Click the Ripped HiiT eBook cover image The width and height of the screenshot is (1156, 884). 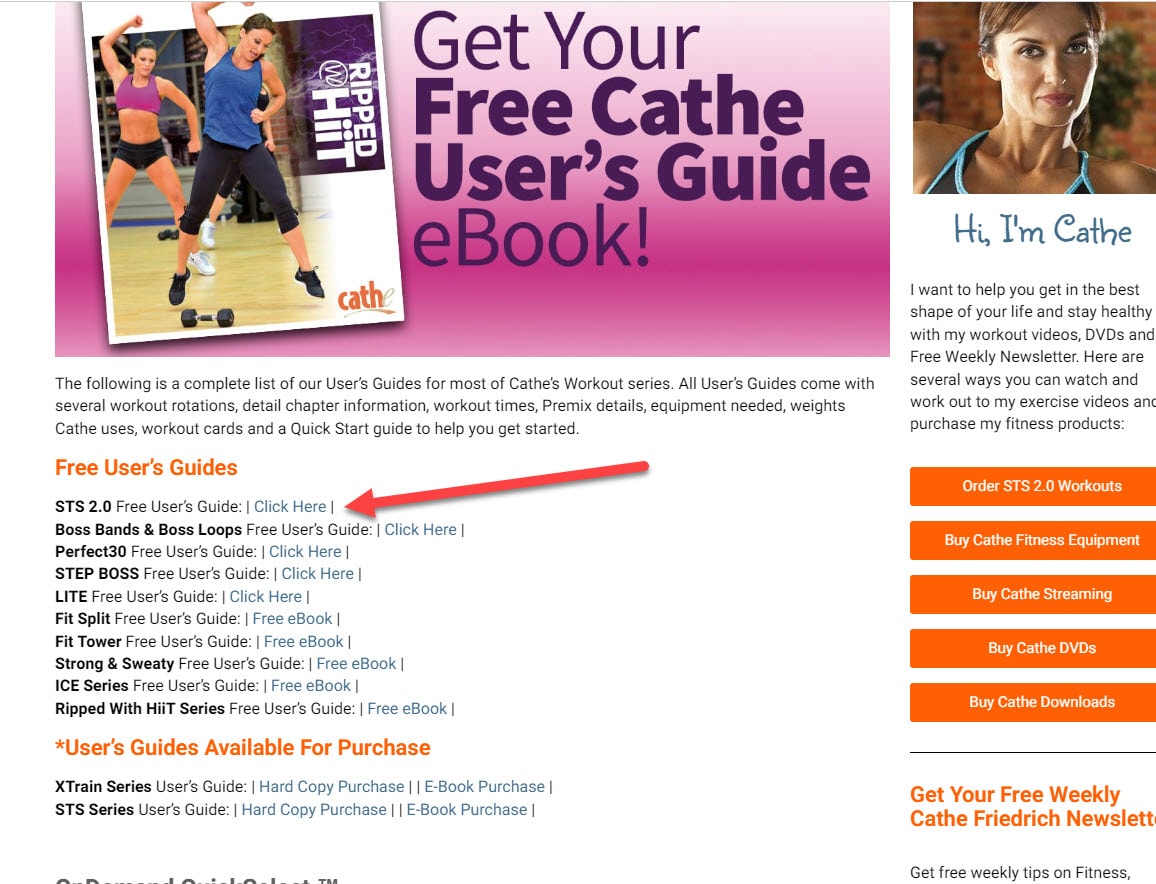coord(243,173)
